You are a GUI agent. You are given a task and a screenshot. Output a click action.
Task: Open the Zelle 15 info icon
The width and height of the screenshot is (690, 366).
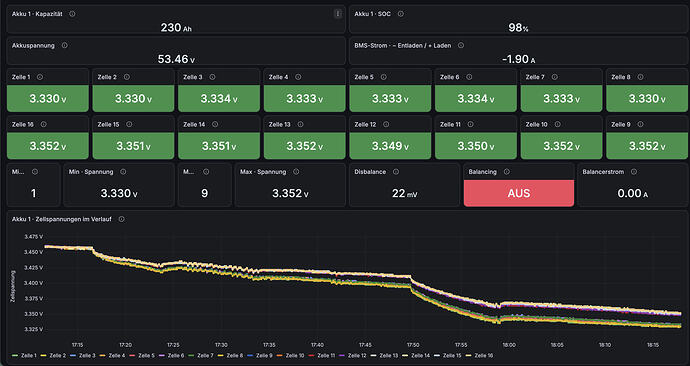point(129,124)
